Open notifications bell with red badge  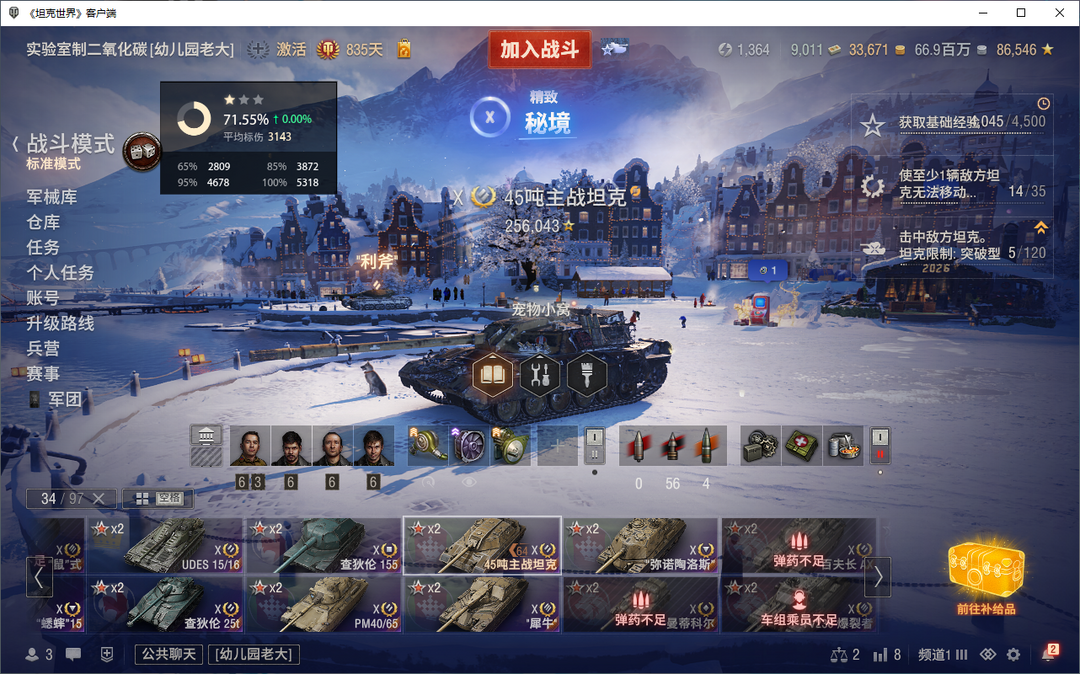click(x=1049, y=653)
